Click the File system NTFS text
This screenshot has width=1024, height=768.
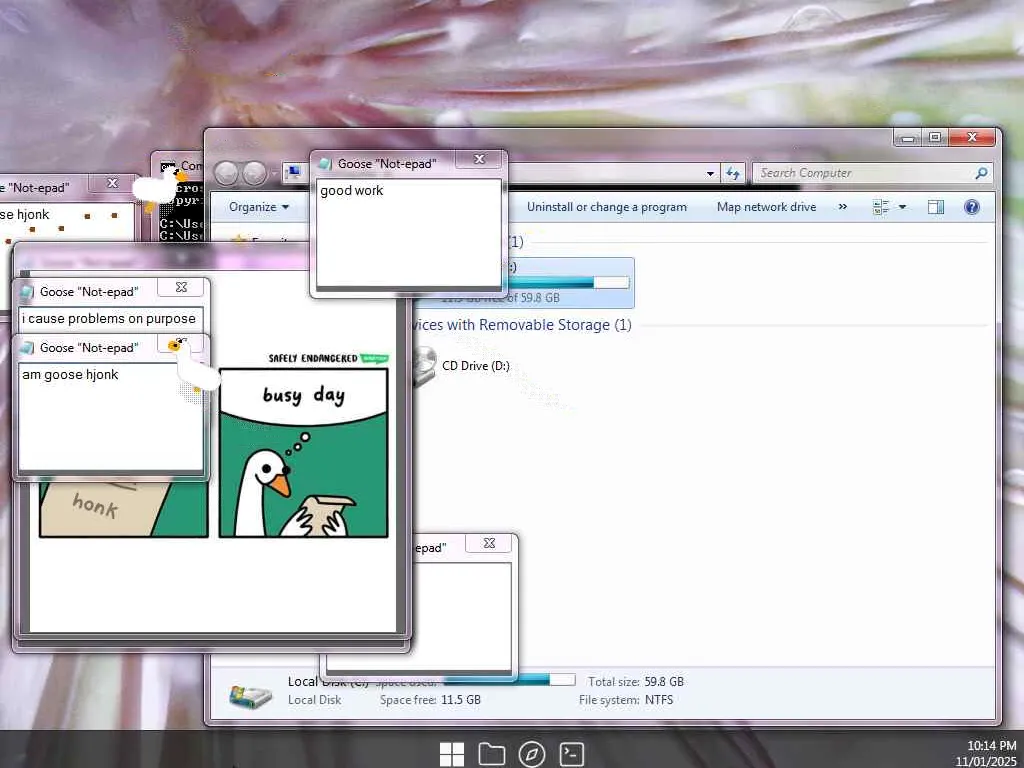click(626, 700)
